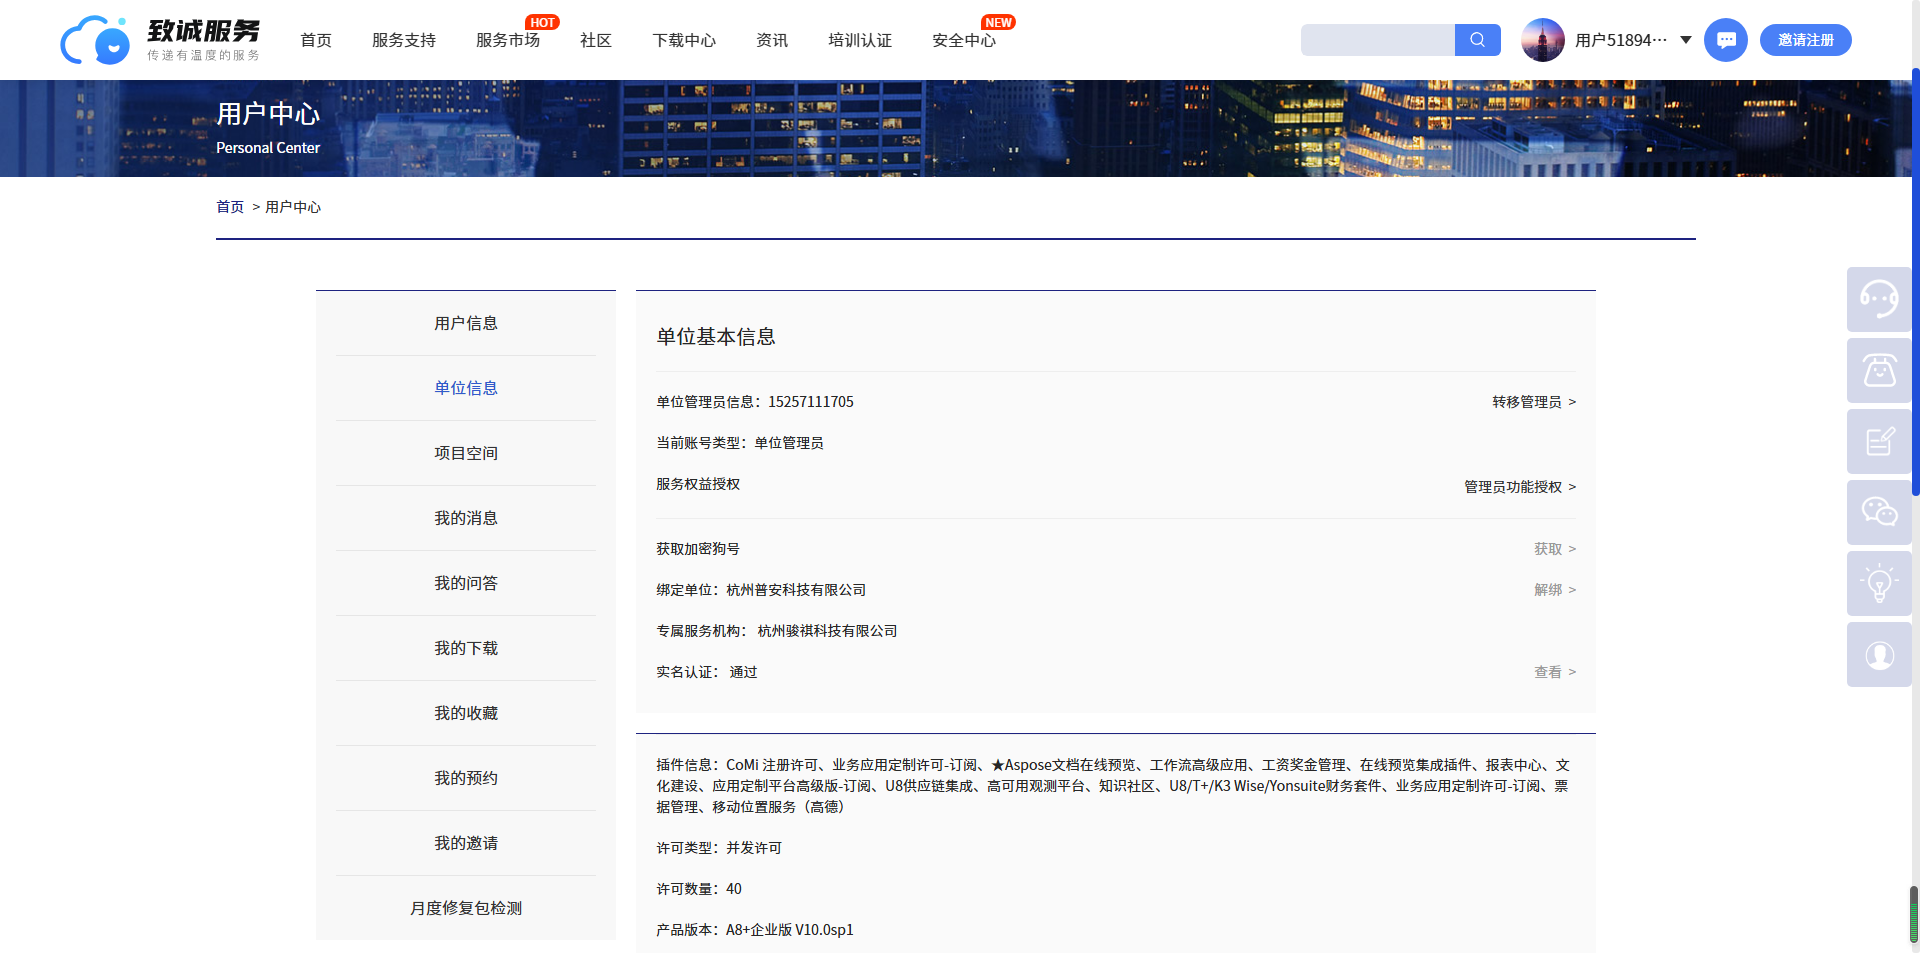Open 我的问答 in the side menu
The width and height of the screenshot is (1920, 953).
(466, 583)
